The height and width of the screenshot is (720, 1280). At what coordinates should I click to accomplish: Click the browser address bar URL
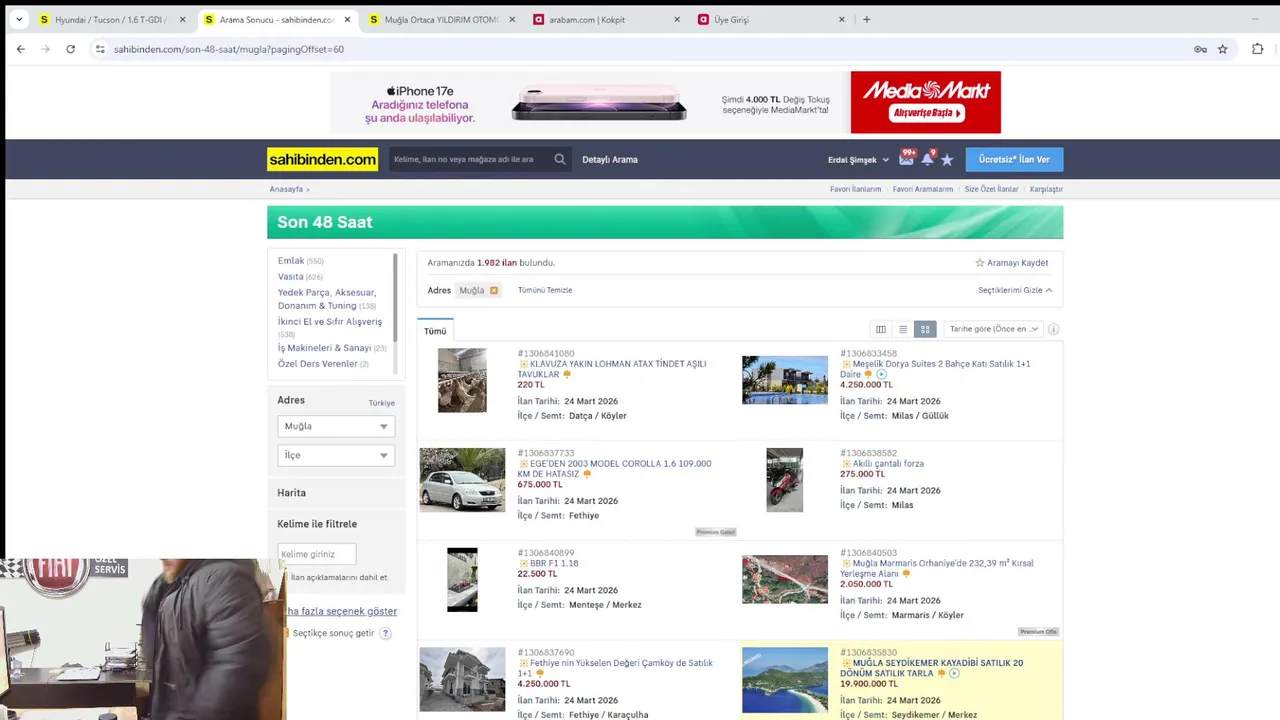pyautogui.click(x=229, y=49)
